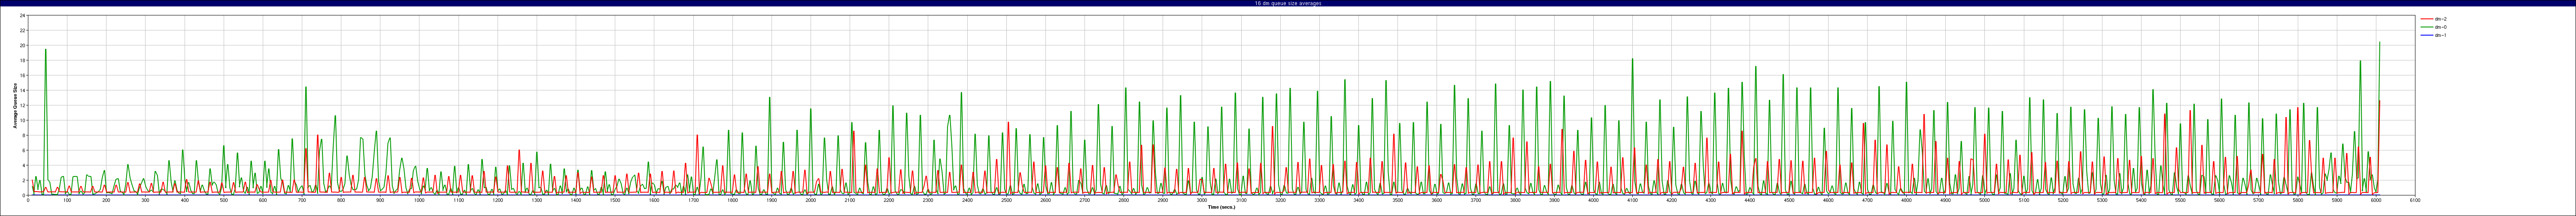Click the 'Time (secs.)' x-axis title

click(1221, 207)
